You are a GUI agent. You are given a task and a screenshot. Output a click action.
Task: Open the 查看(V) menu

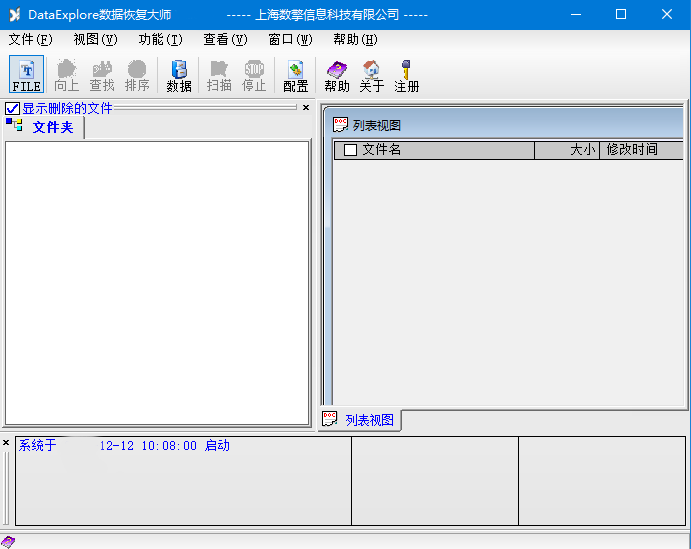(x=225, y=40)
